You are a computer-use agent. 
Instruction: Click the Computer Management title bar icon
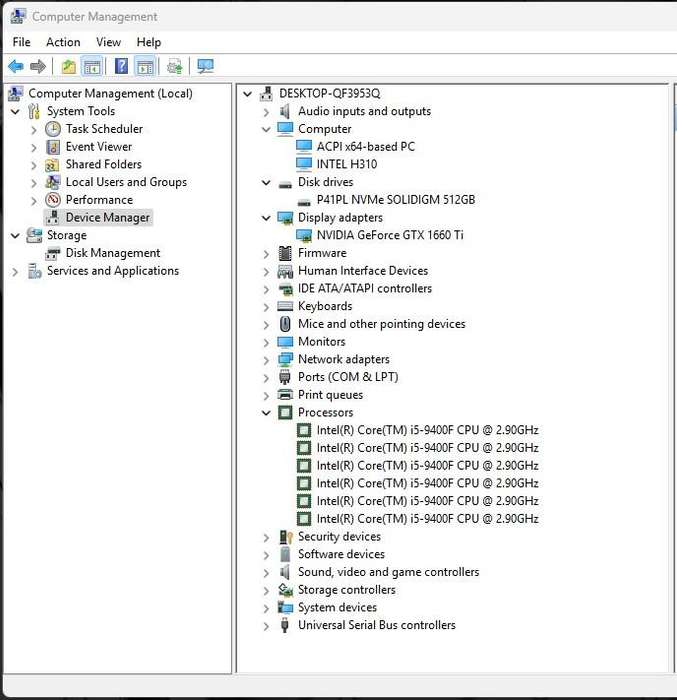click(17, 17)
